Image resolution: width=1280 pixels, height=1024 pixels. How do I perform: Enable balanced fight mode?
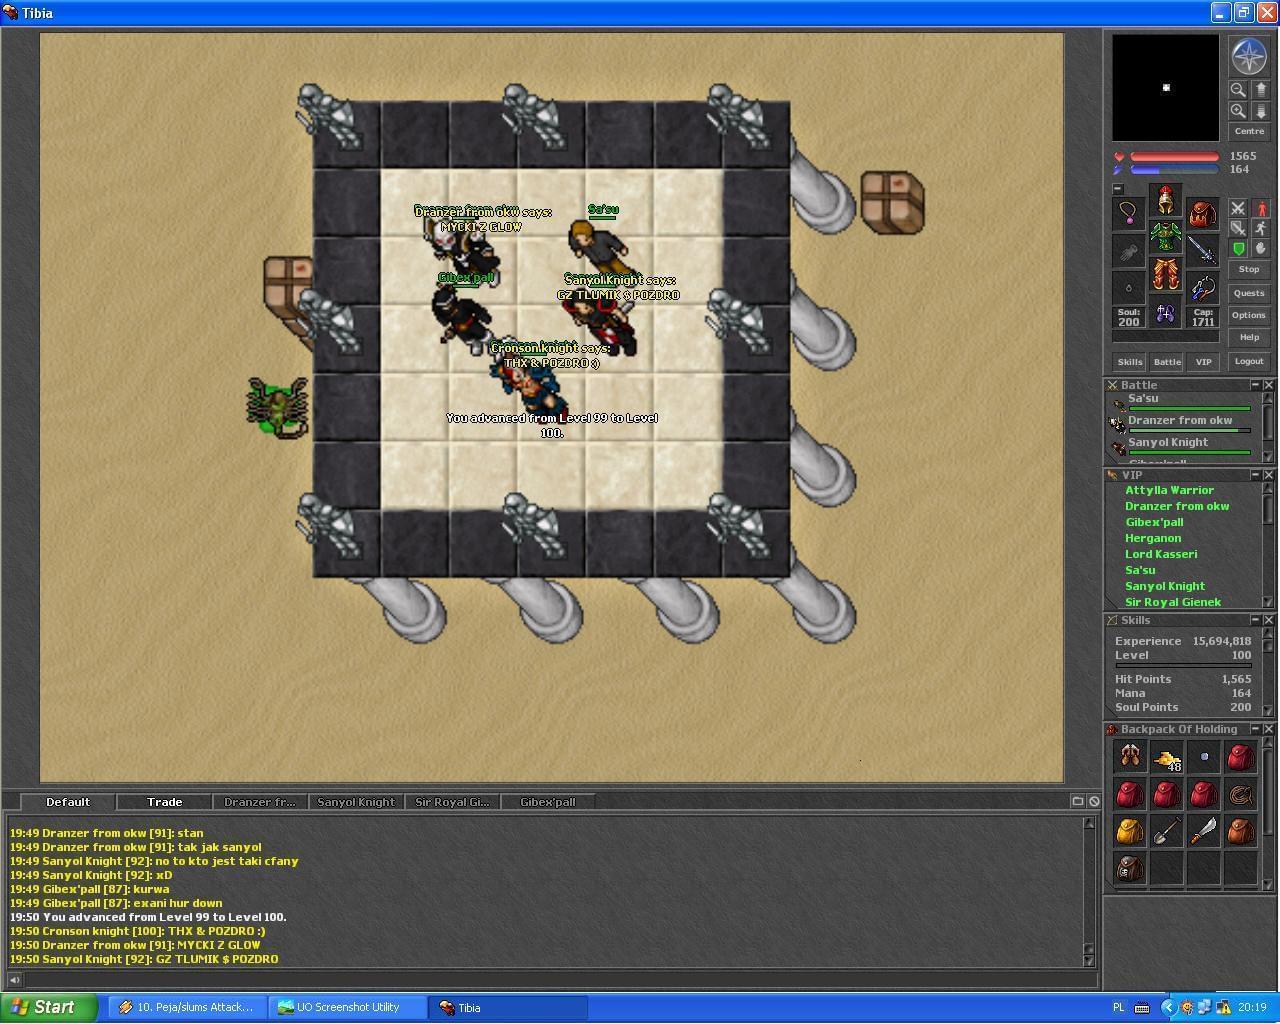click(x=1238, y=228)
